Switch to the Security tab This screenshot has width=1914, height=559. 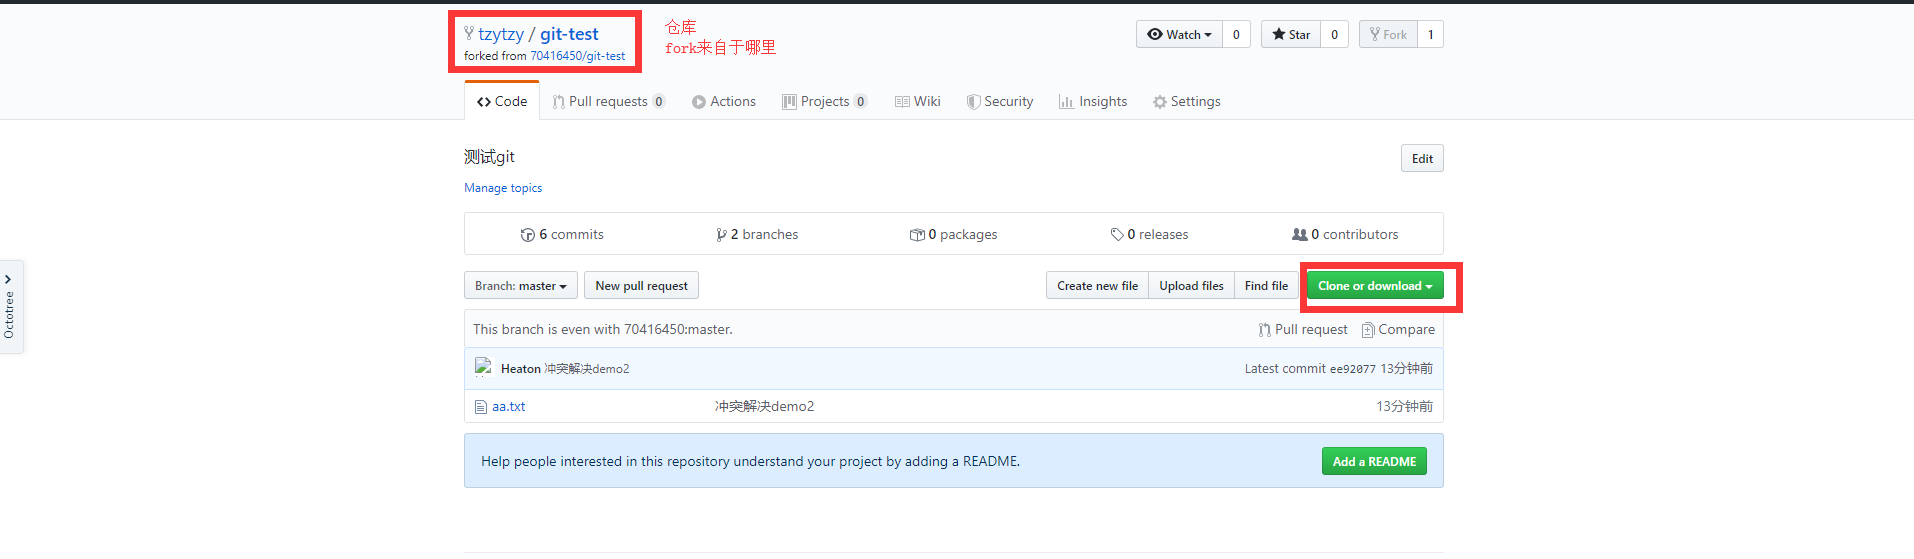pyautogui.click(x=1000, y=101)
